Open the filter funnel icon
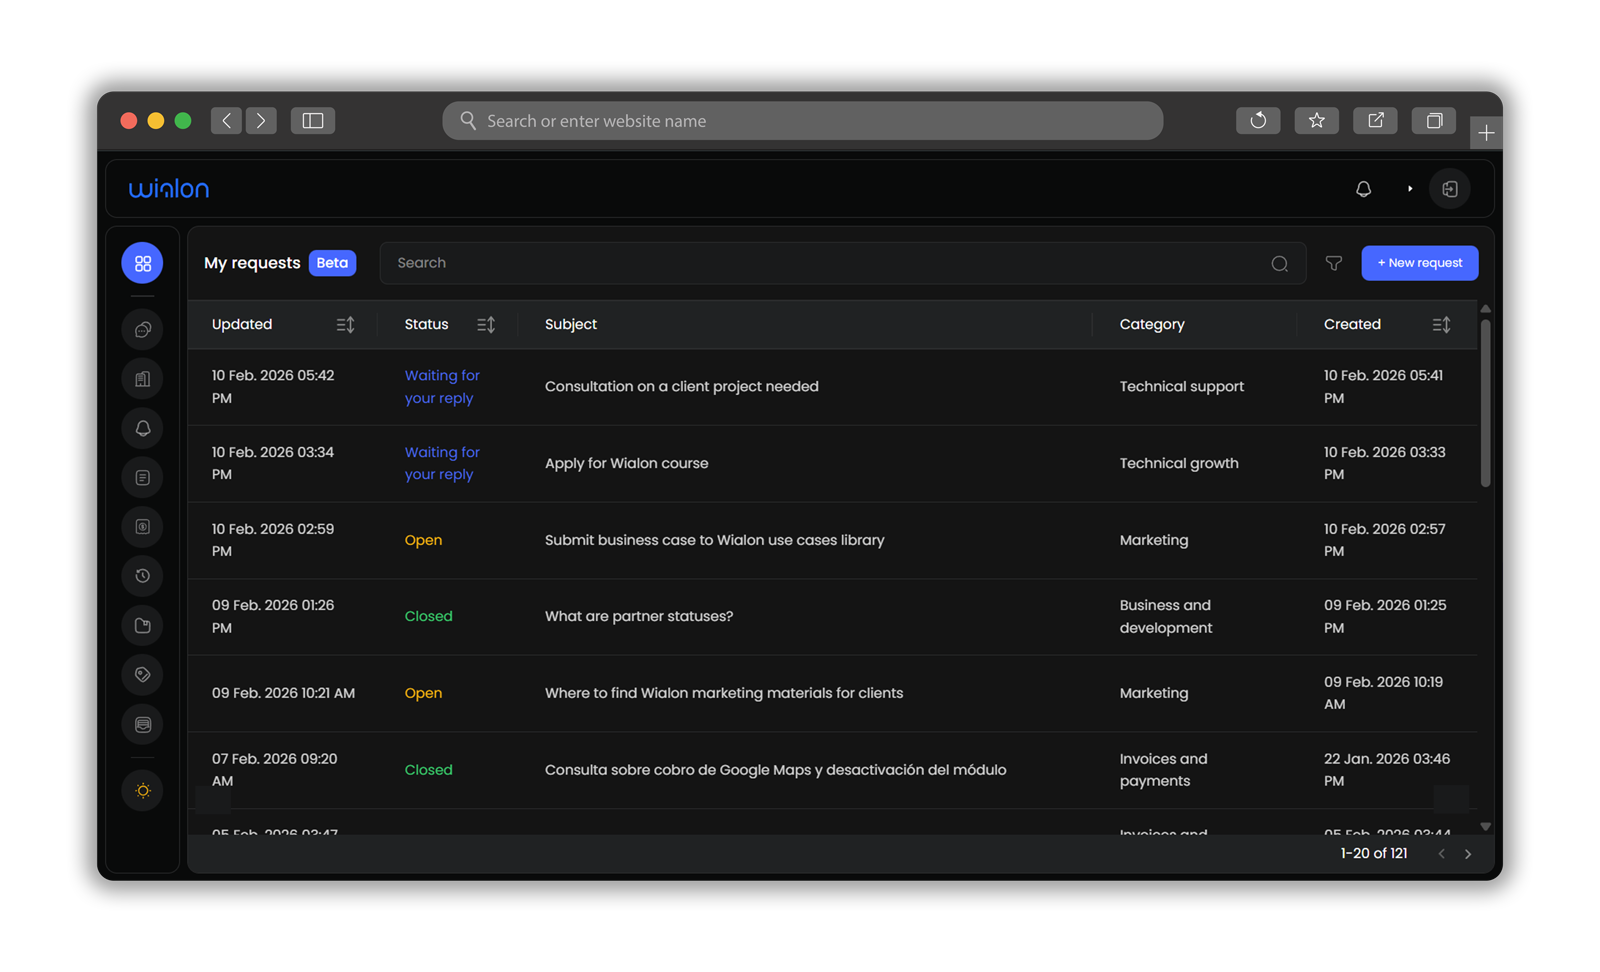Screen dimensions: 1600x972 click(x=1333, y=263)
